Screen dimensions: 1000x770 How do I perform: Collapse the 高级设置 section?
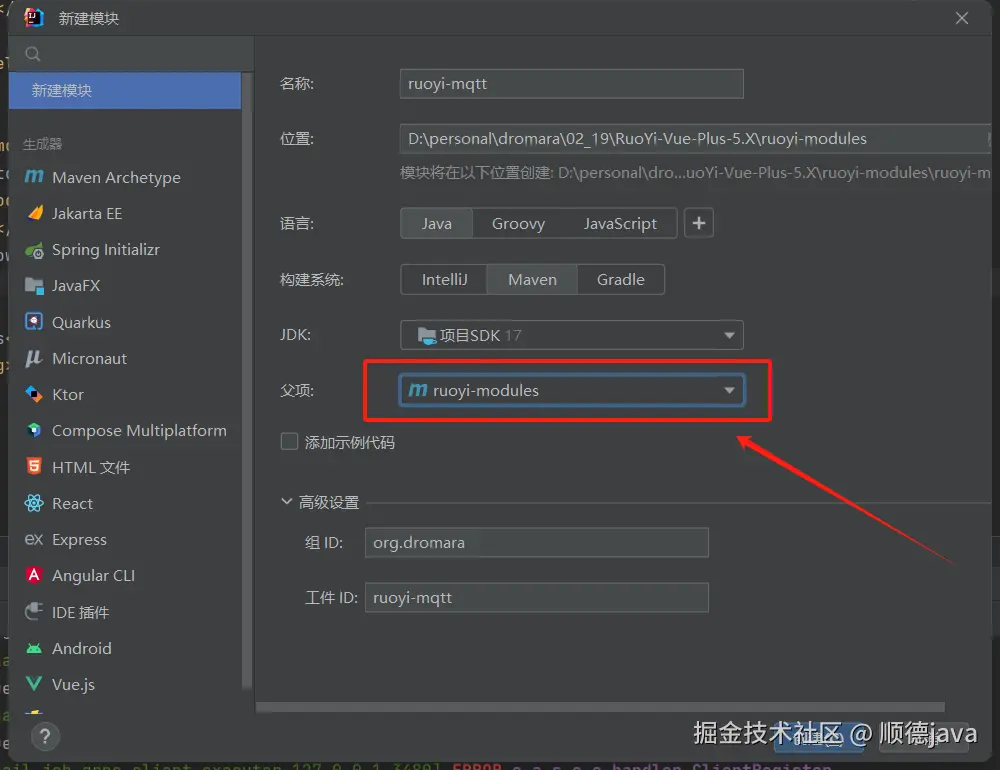(286, 502)
